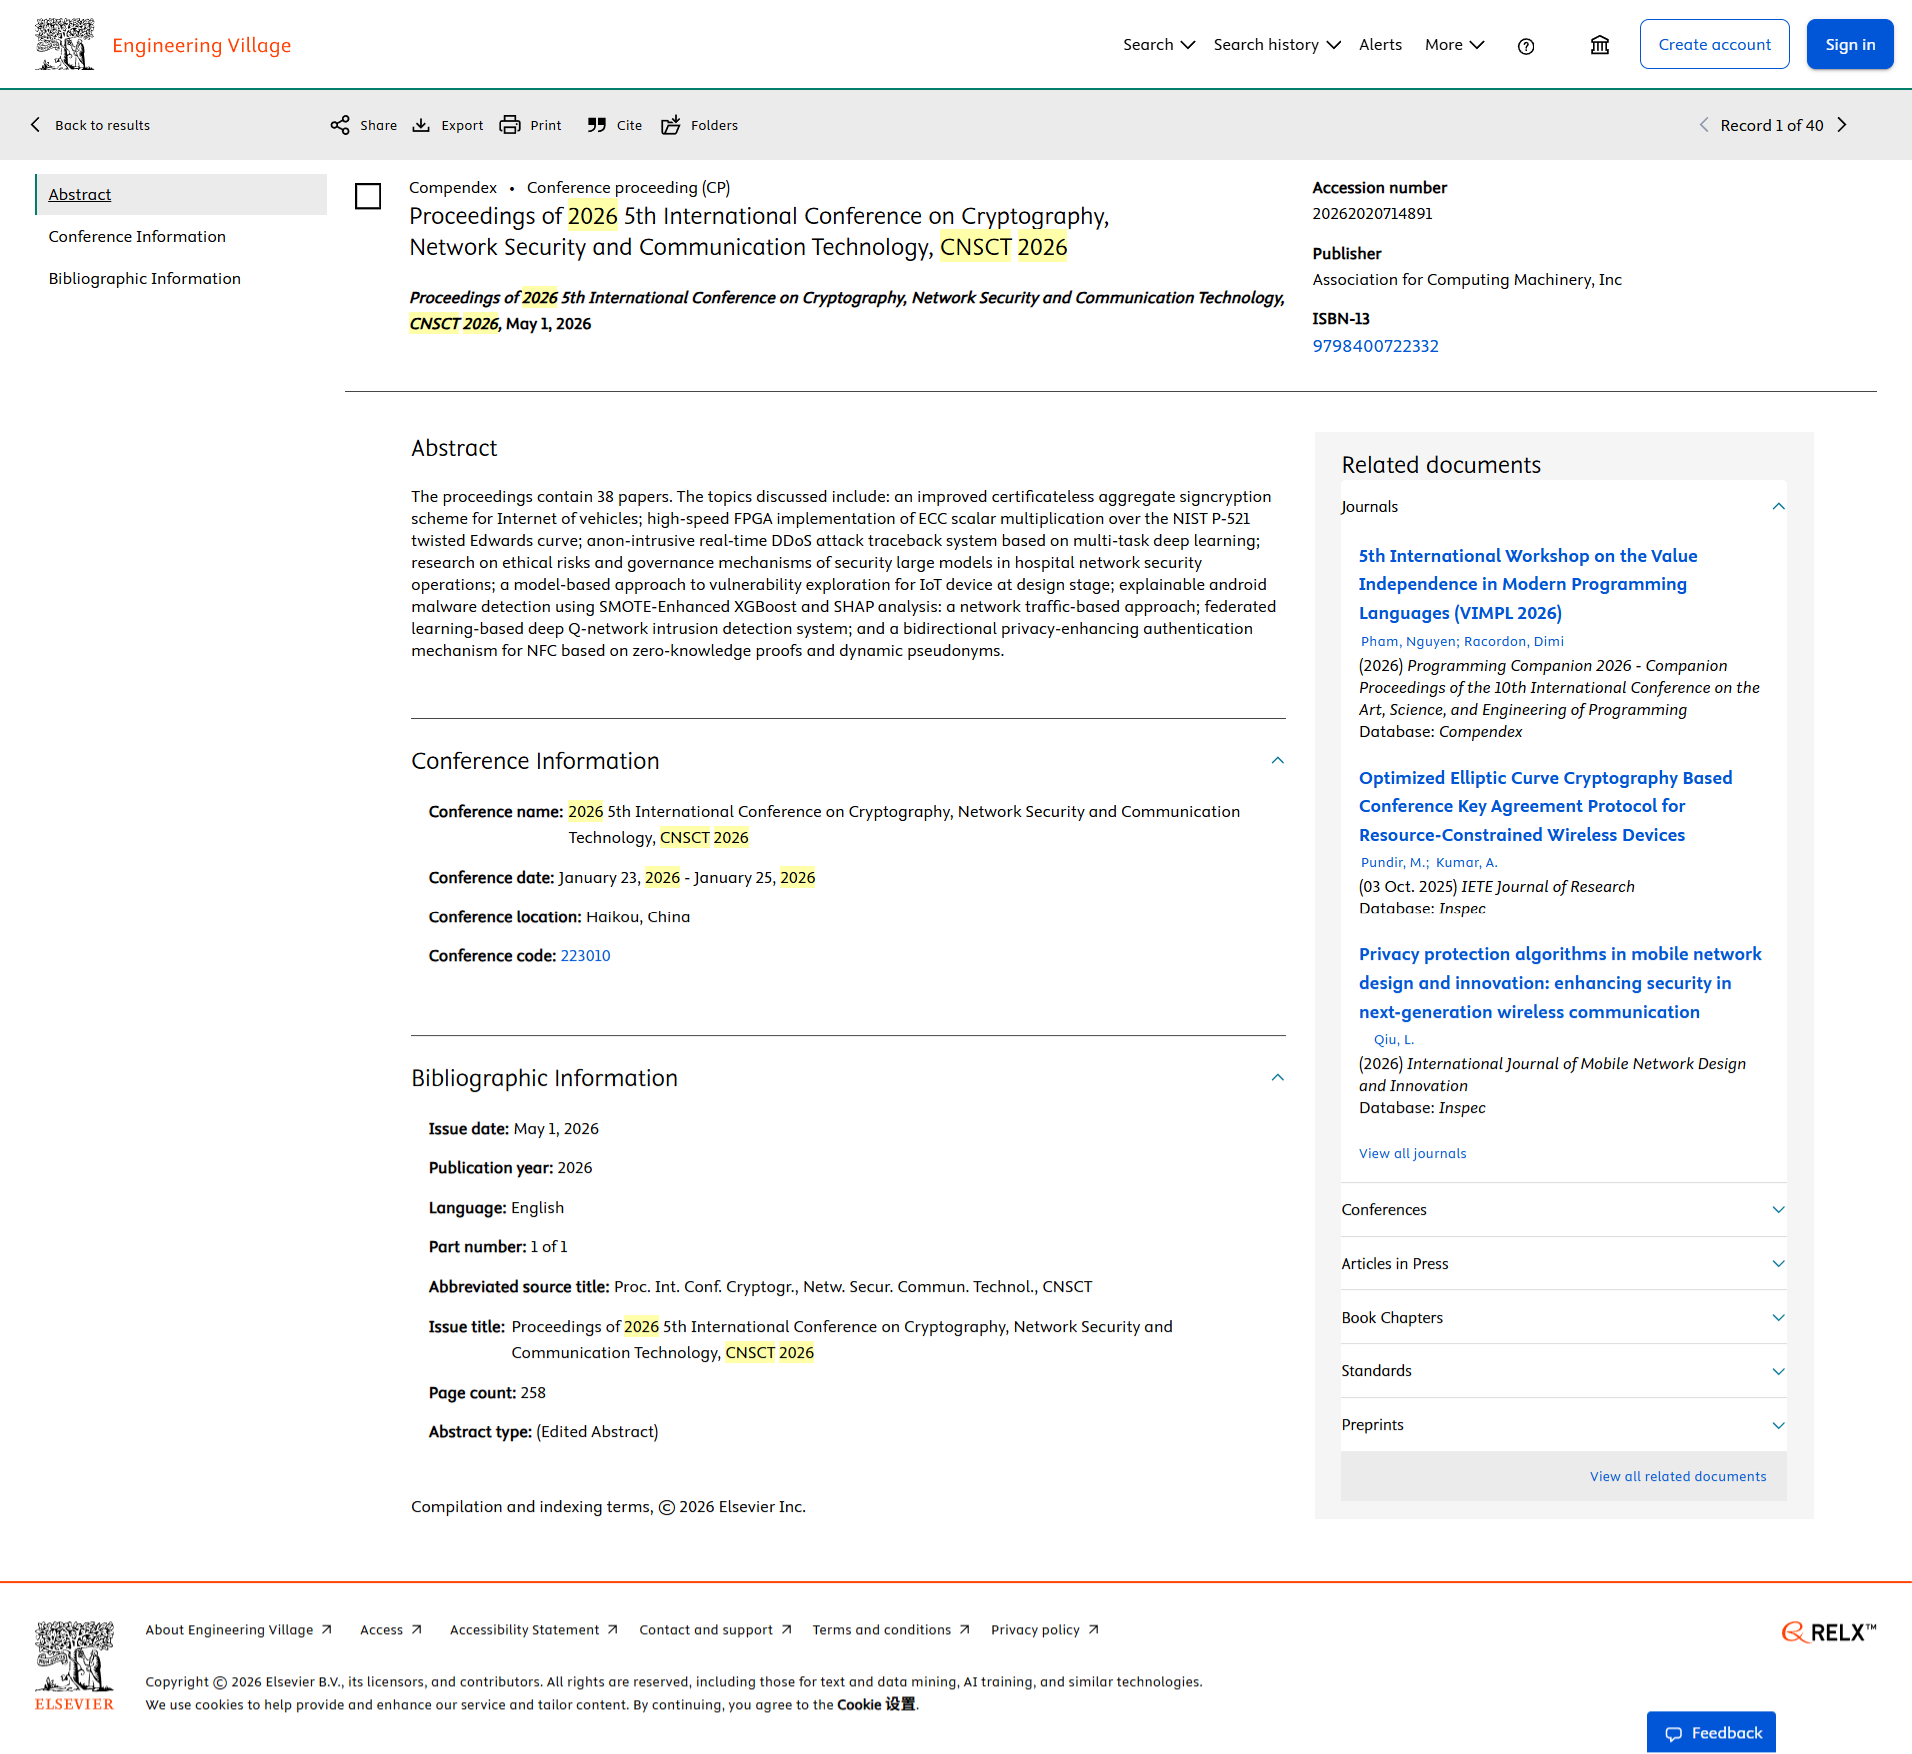This screenshot has height=1754, width=1912.
Task: Open the Alerts menu item
Action: (1380, 45)
